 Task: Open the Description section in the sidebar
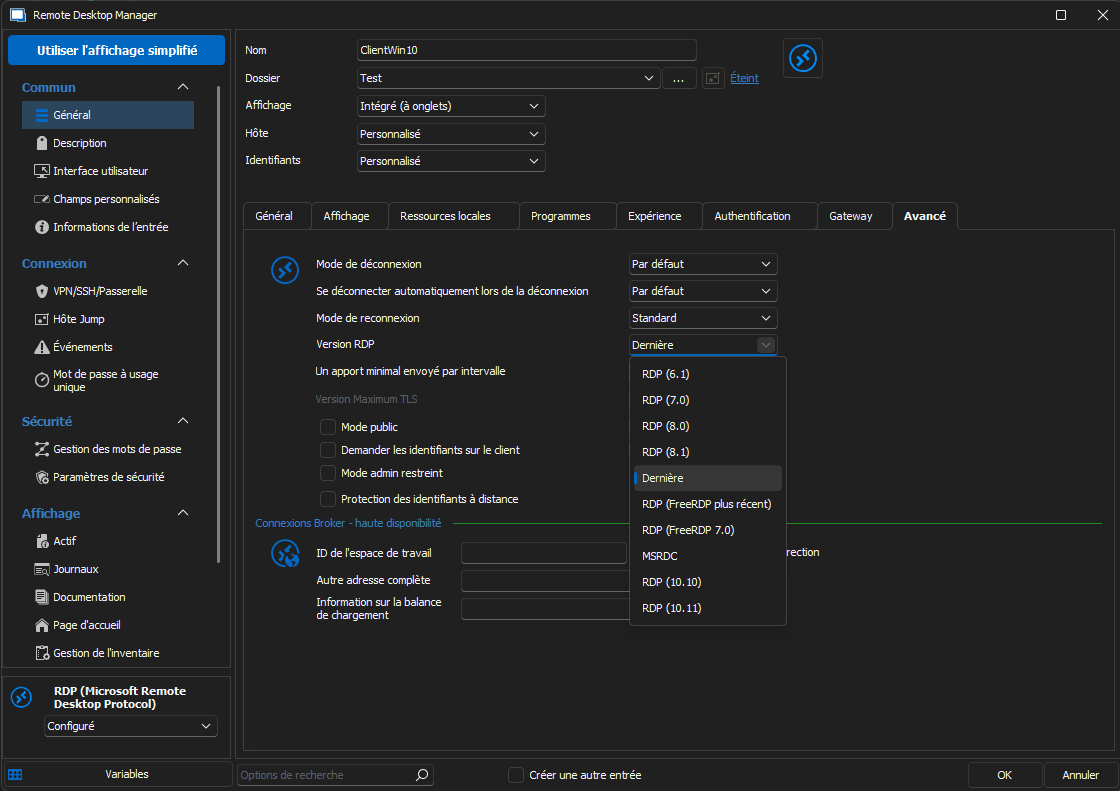80,143
